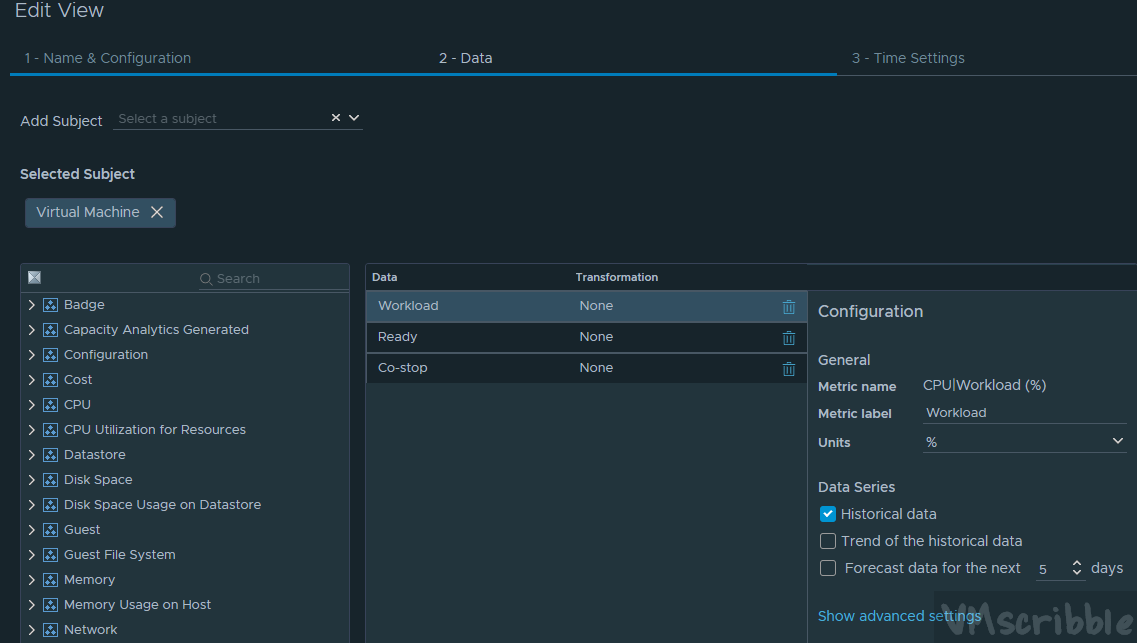Click trash icon for Ready metric
The image size is (1137, 643).
click(789, 338)
